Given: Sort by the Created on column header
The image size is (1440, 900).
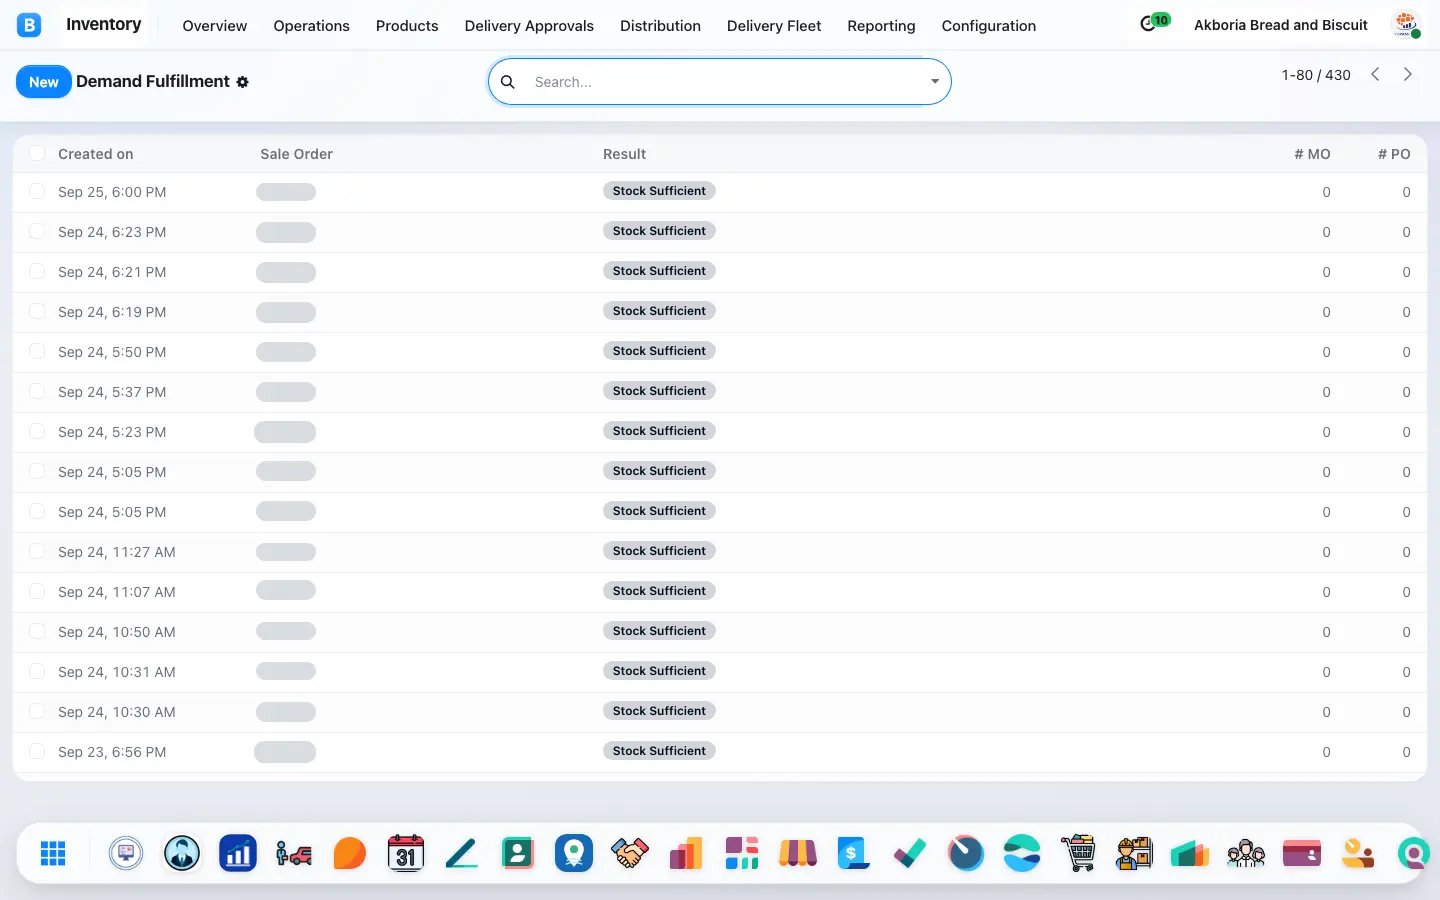Looking at the screenshot, I should 95,154.
